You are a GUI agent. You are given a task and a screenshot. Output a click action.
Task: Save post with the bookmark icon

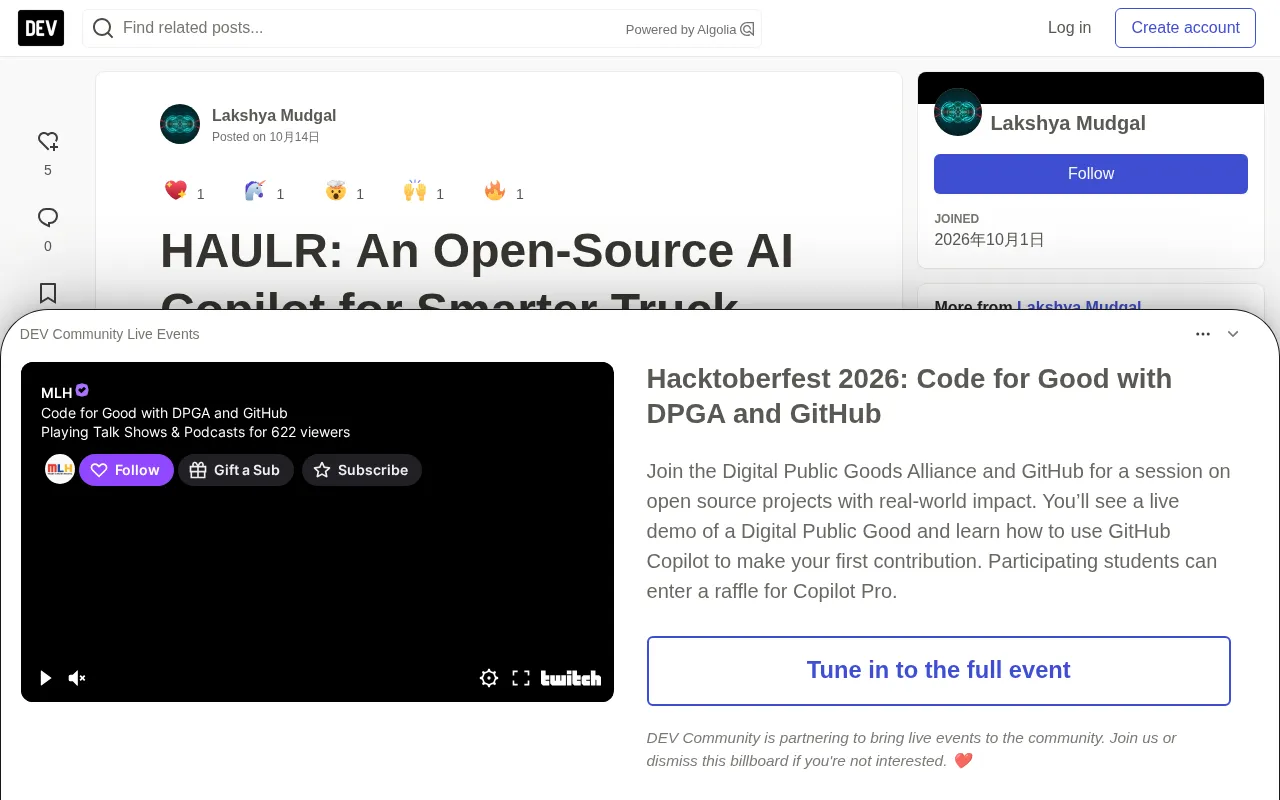(48, 293)
